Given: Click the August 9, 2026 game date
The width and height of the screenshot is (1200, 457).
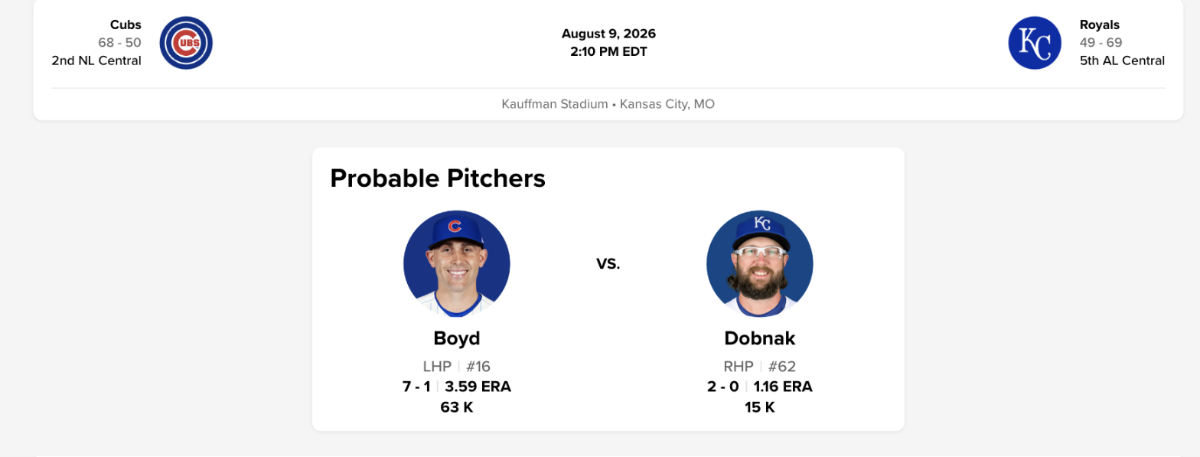Looking at the screenshot, I should click(609, 33).
